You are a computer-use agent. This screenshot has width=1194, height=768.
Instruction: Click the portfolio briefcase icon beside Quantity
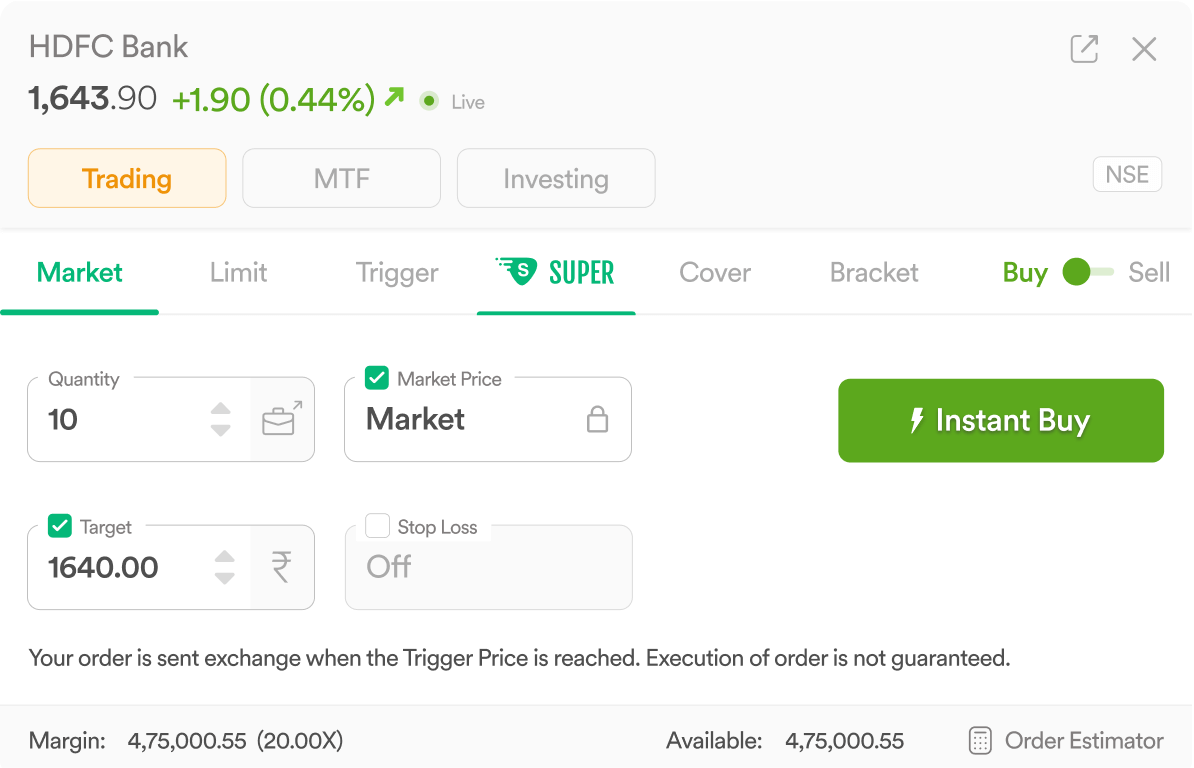[282, 419]
